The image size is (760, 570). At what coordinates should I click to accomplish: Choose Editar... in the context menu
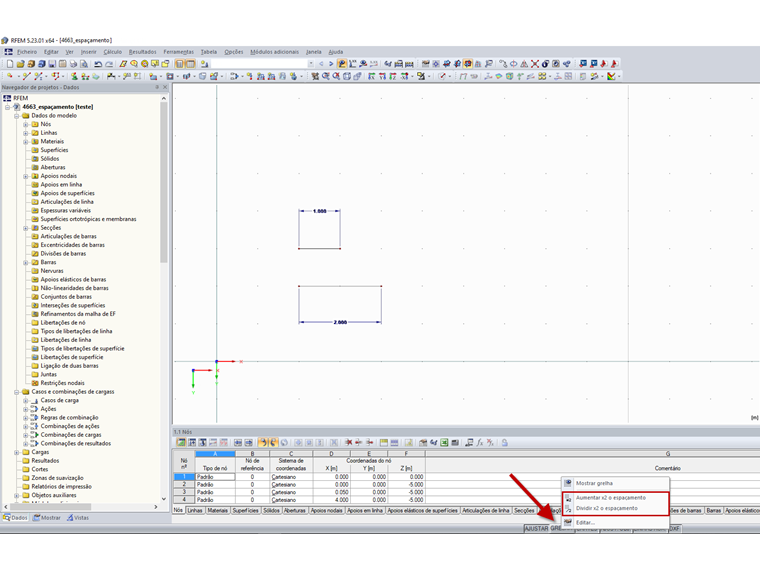(616, 522)
